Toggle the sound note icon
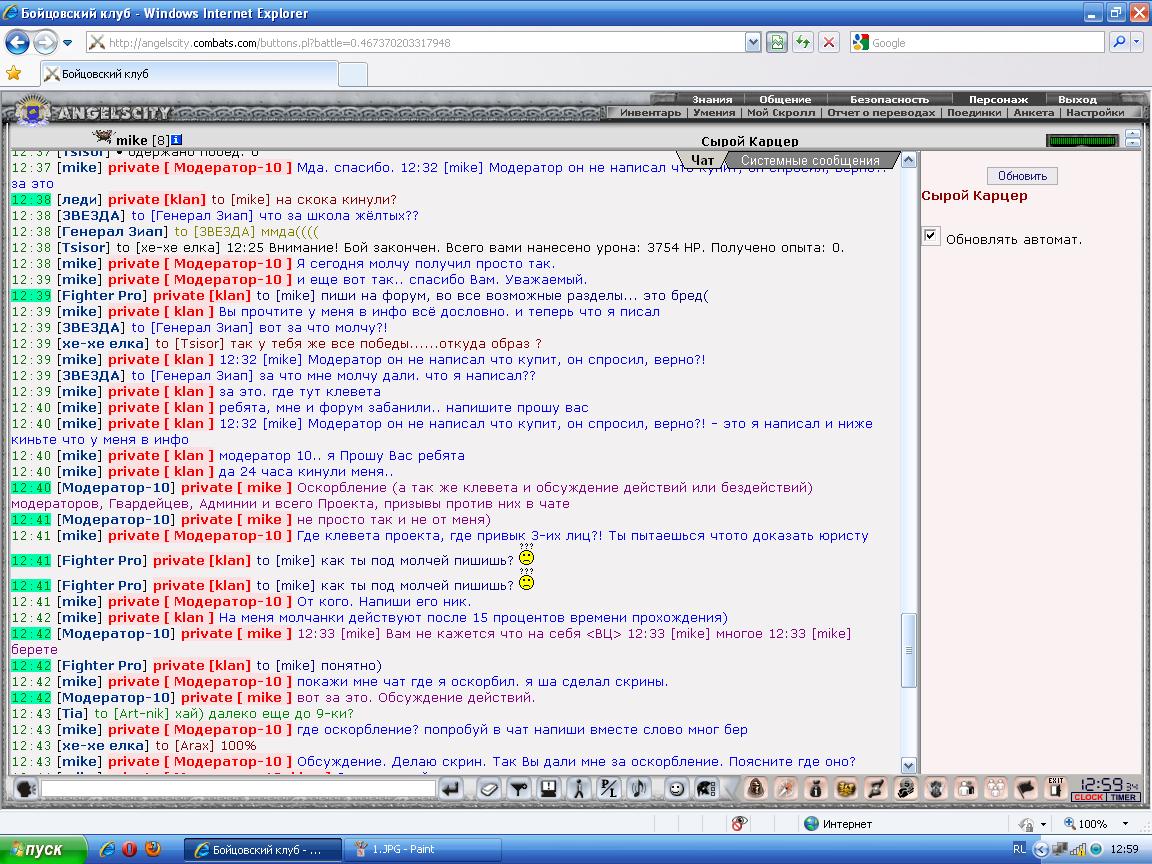 point(638,789)
